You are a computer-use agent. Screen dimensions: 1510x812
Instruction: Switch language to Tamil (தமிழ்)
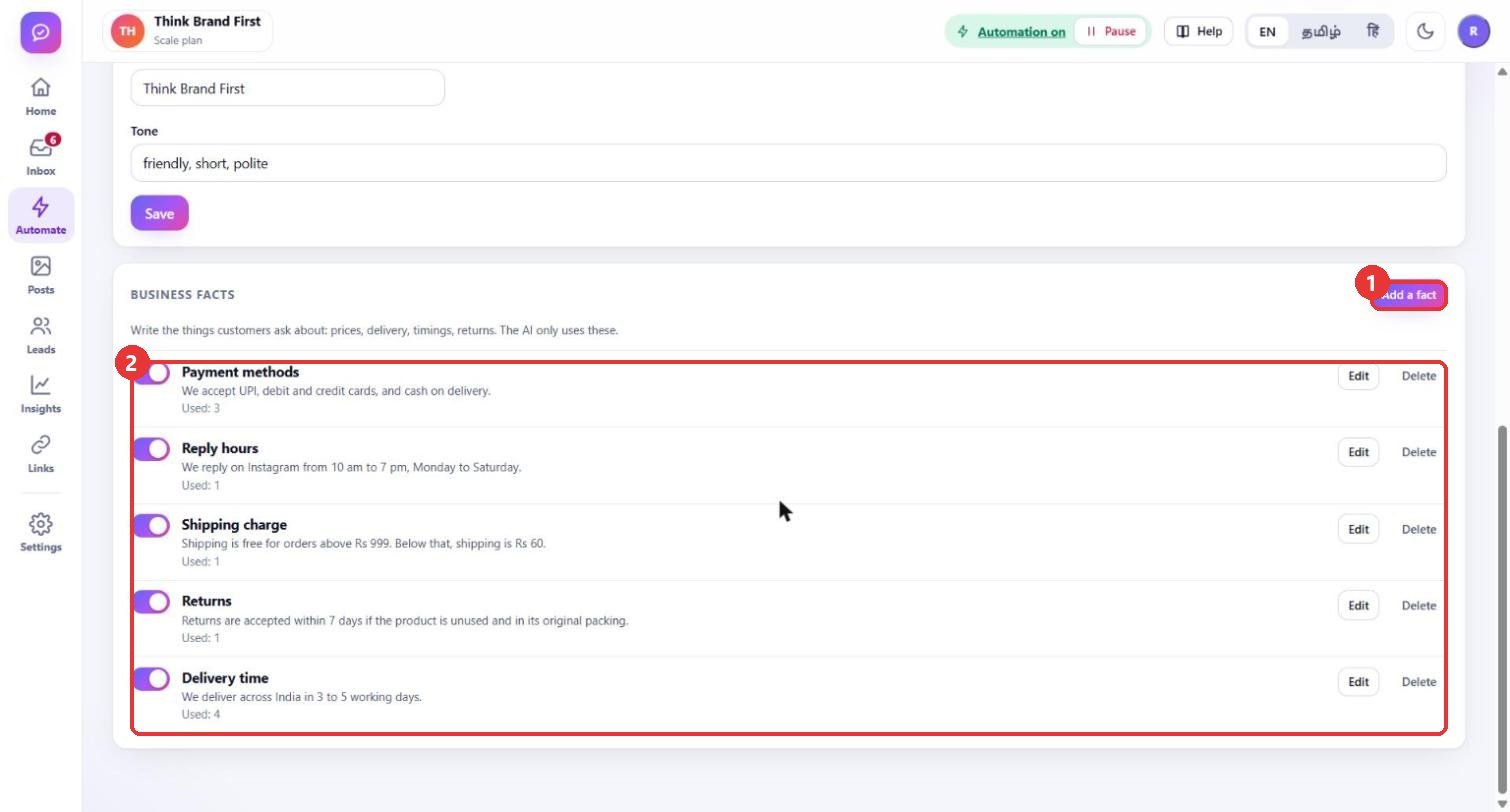point(1321,32)
